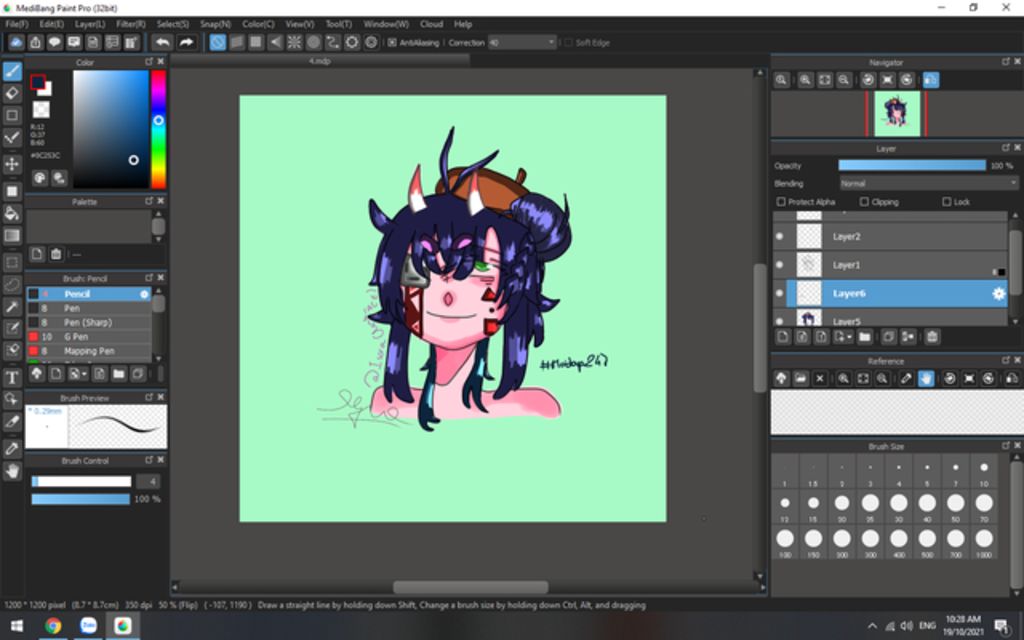The image size is (1024, 640).
Task: Open Layer6 settings gear
Action: click(x=998, y=294)
